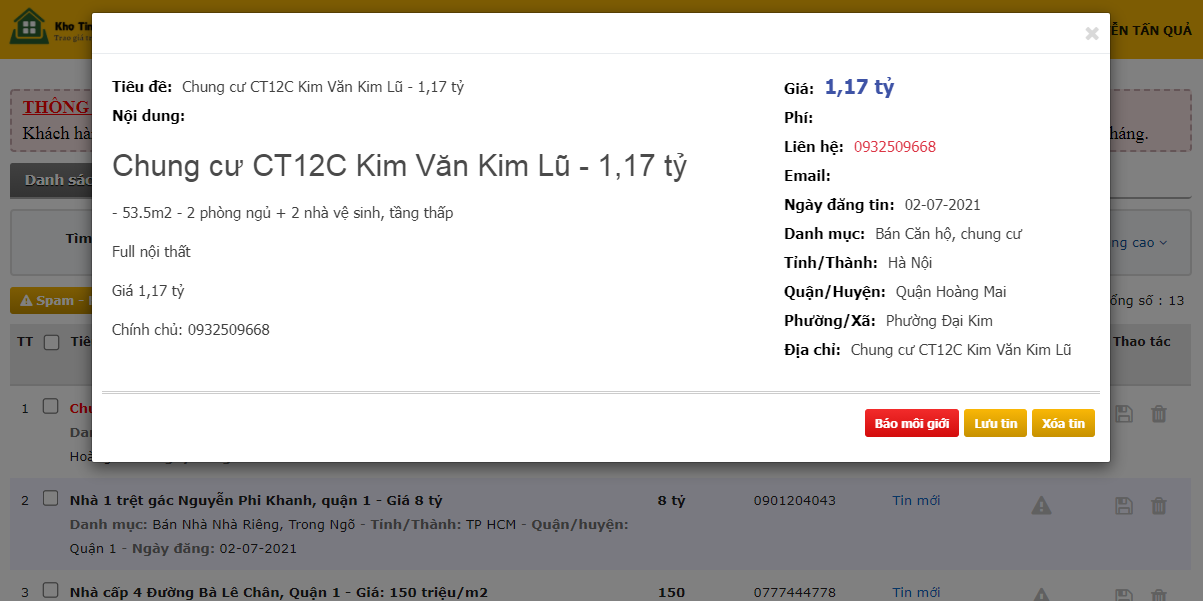Click the Kho Tin house logo

[x=28, y=26]
